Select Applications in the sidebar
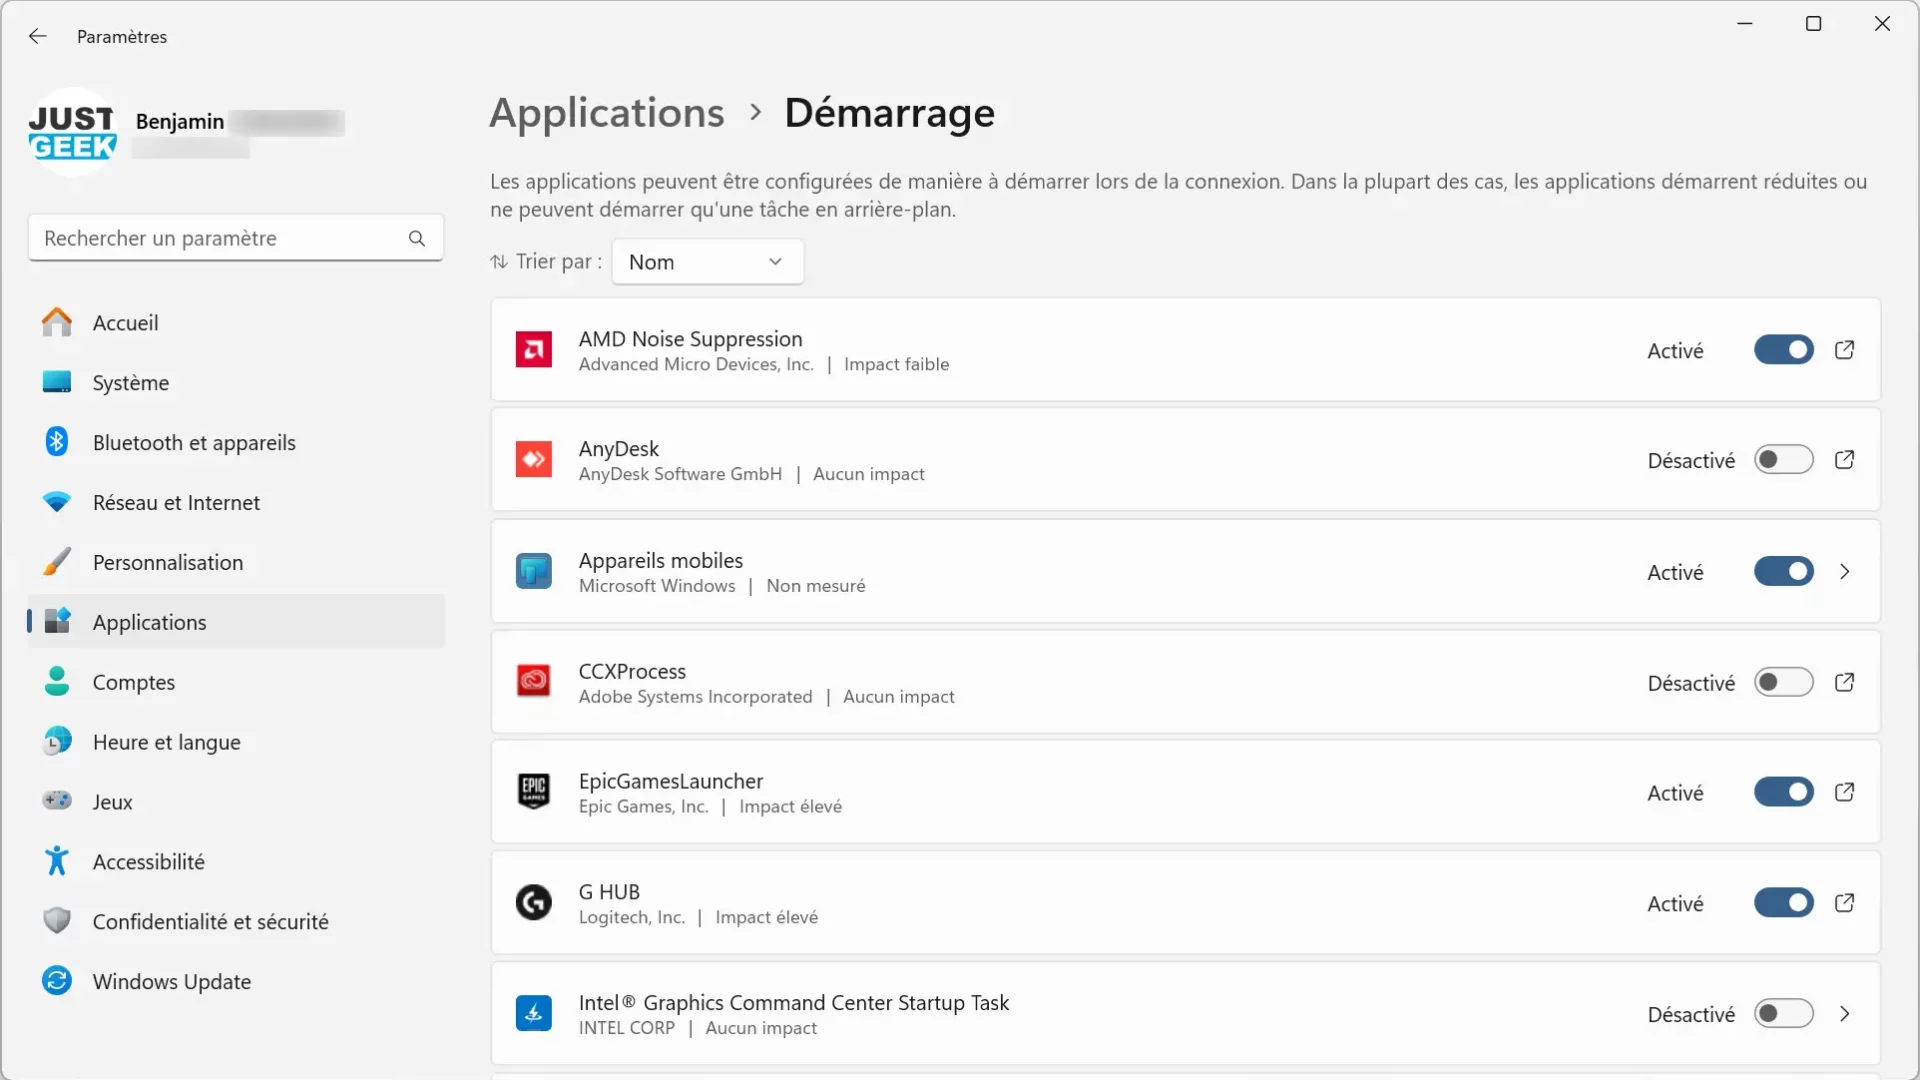This screenshot has height=1080, width=1920. click(x=236, y=622)
